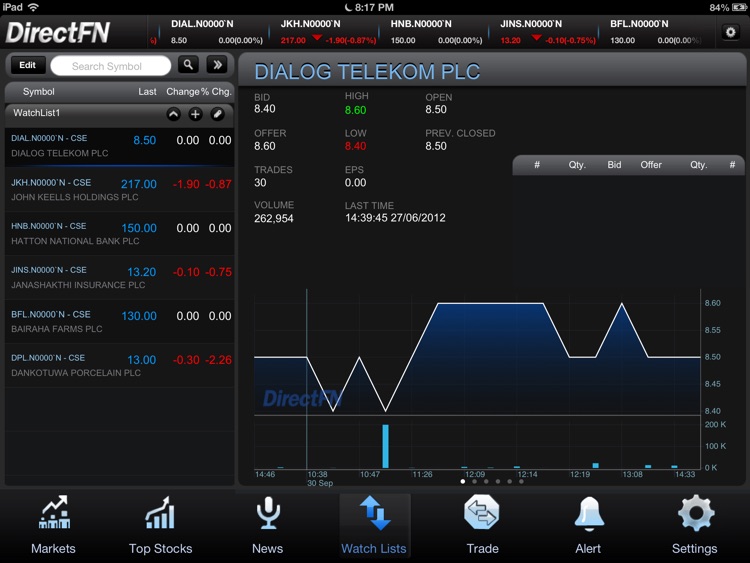Select the Watch Lists tab
The height and width of the screenshot is (563, 750).
coord(374,525)
